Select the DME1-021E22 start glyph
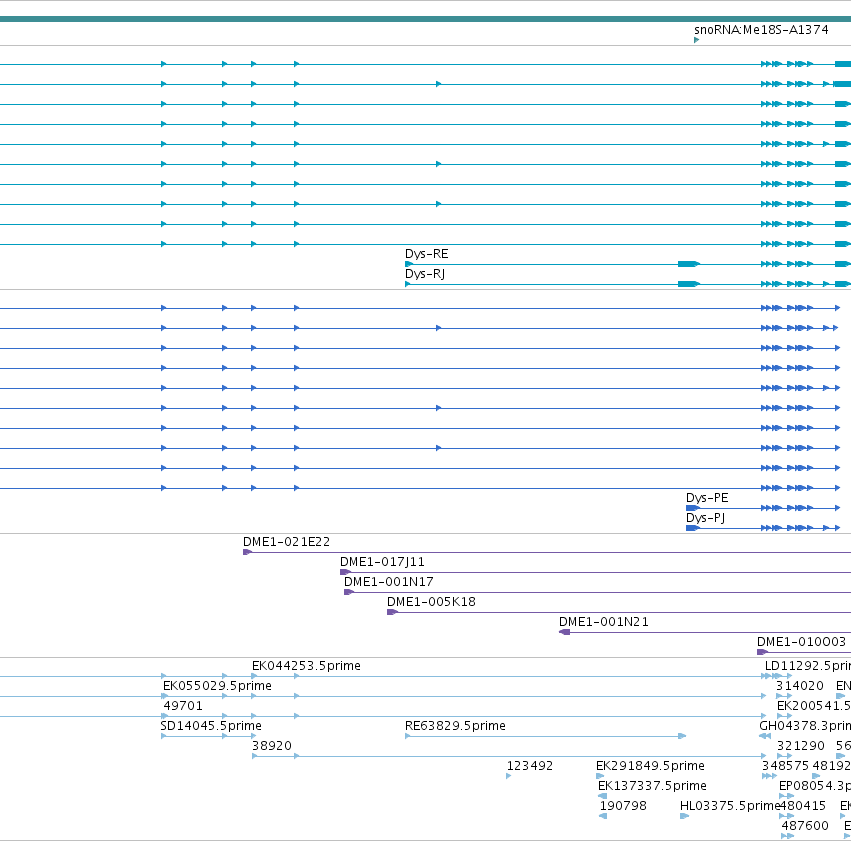The height and width of the screenshot is (841, 851). [x=247, y=552]
